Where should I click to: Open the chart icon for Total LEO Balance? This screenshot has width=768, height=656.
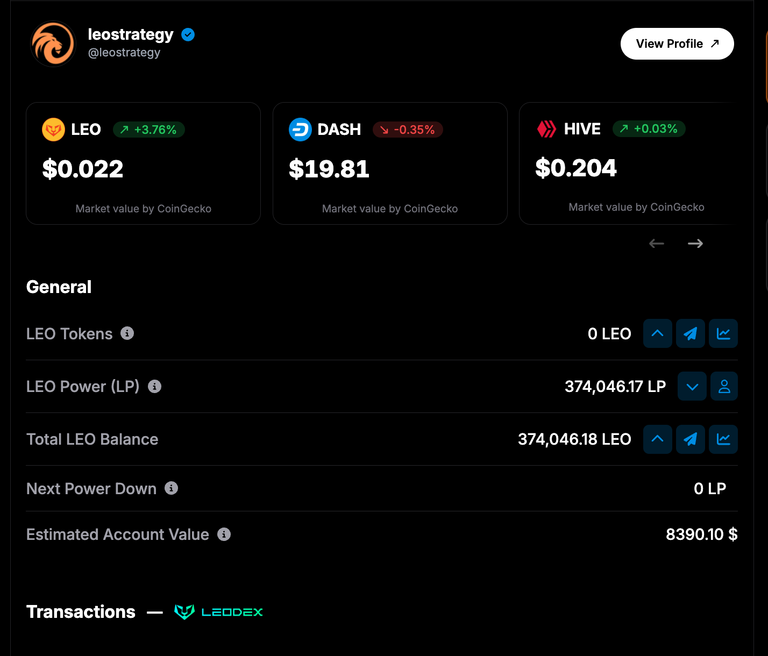pyautogui.click(x=723, y=439)
